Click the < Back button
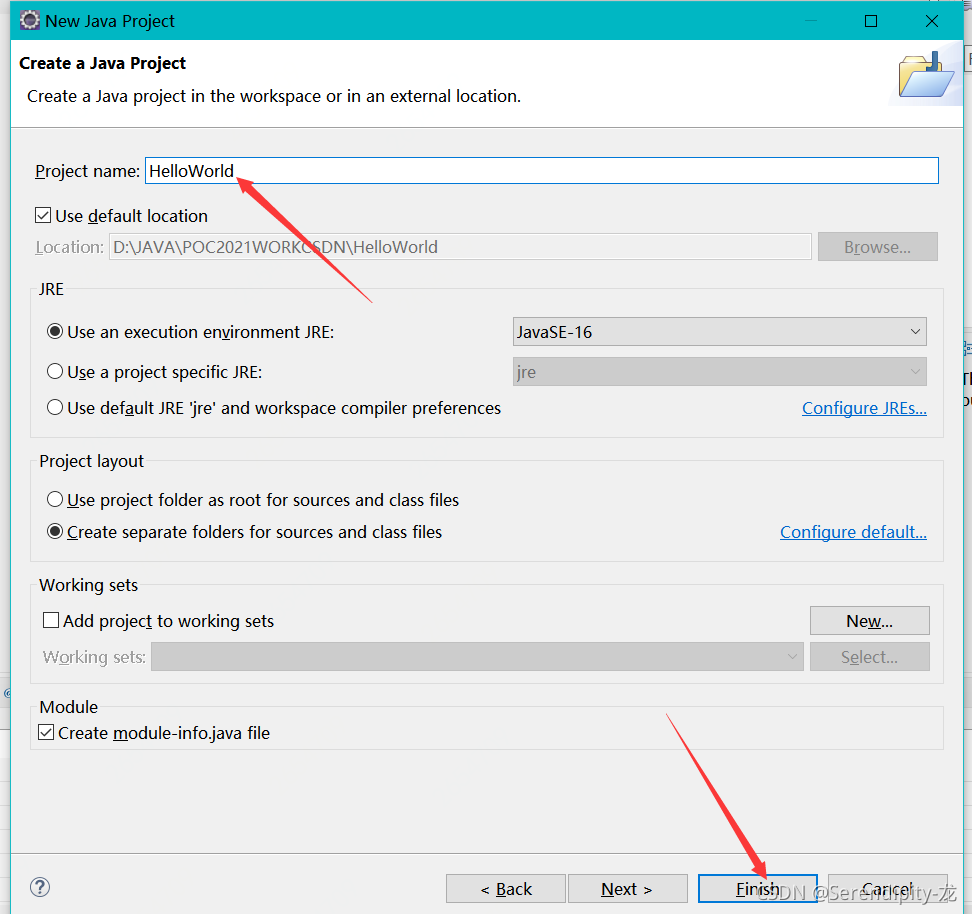This screenshot has width=972, height=914. 506,889
